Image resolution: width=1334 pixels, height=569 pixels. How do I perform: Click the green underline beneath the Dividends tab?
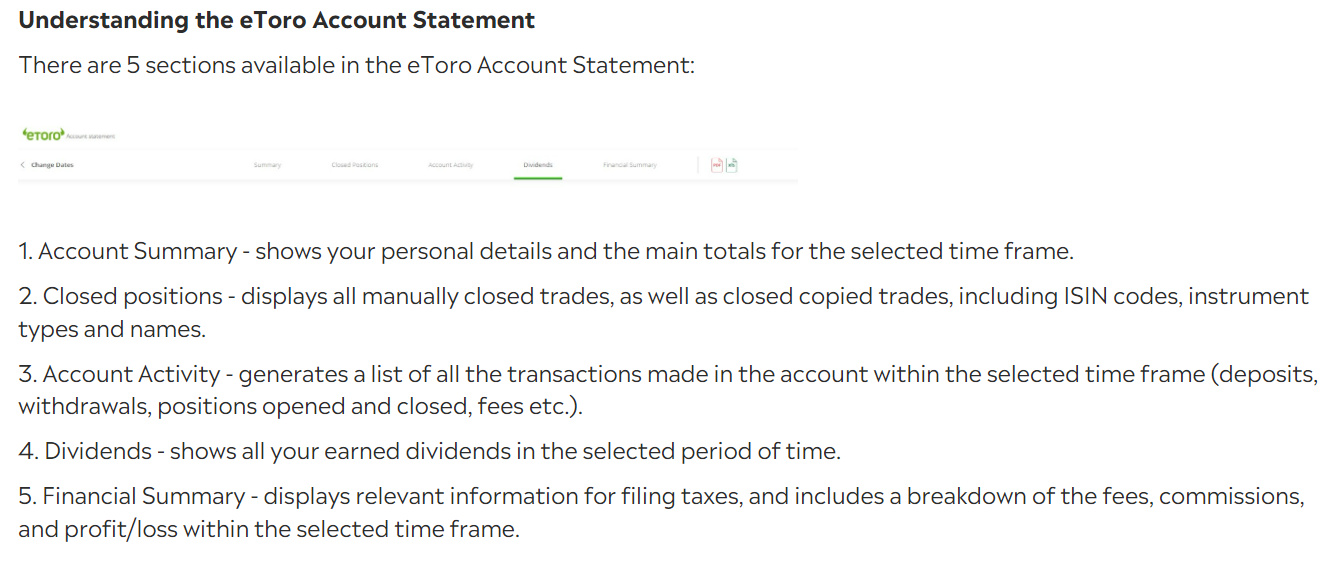point(538,178)
